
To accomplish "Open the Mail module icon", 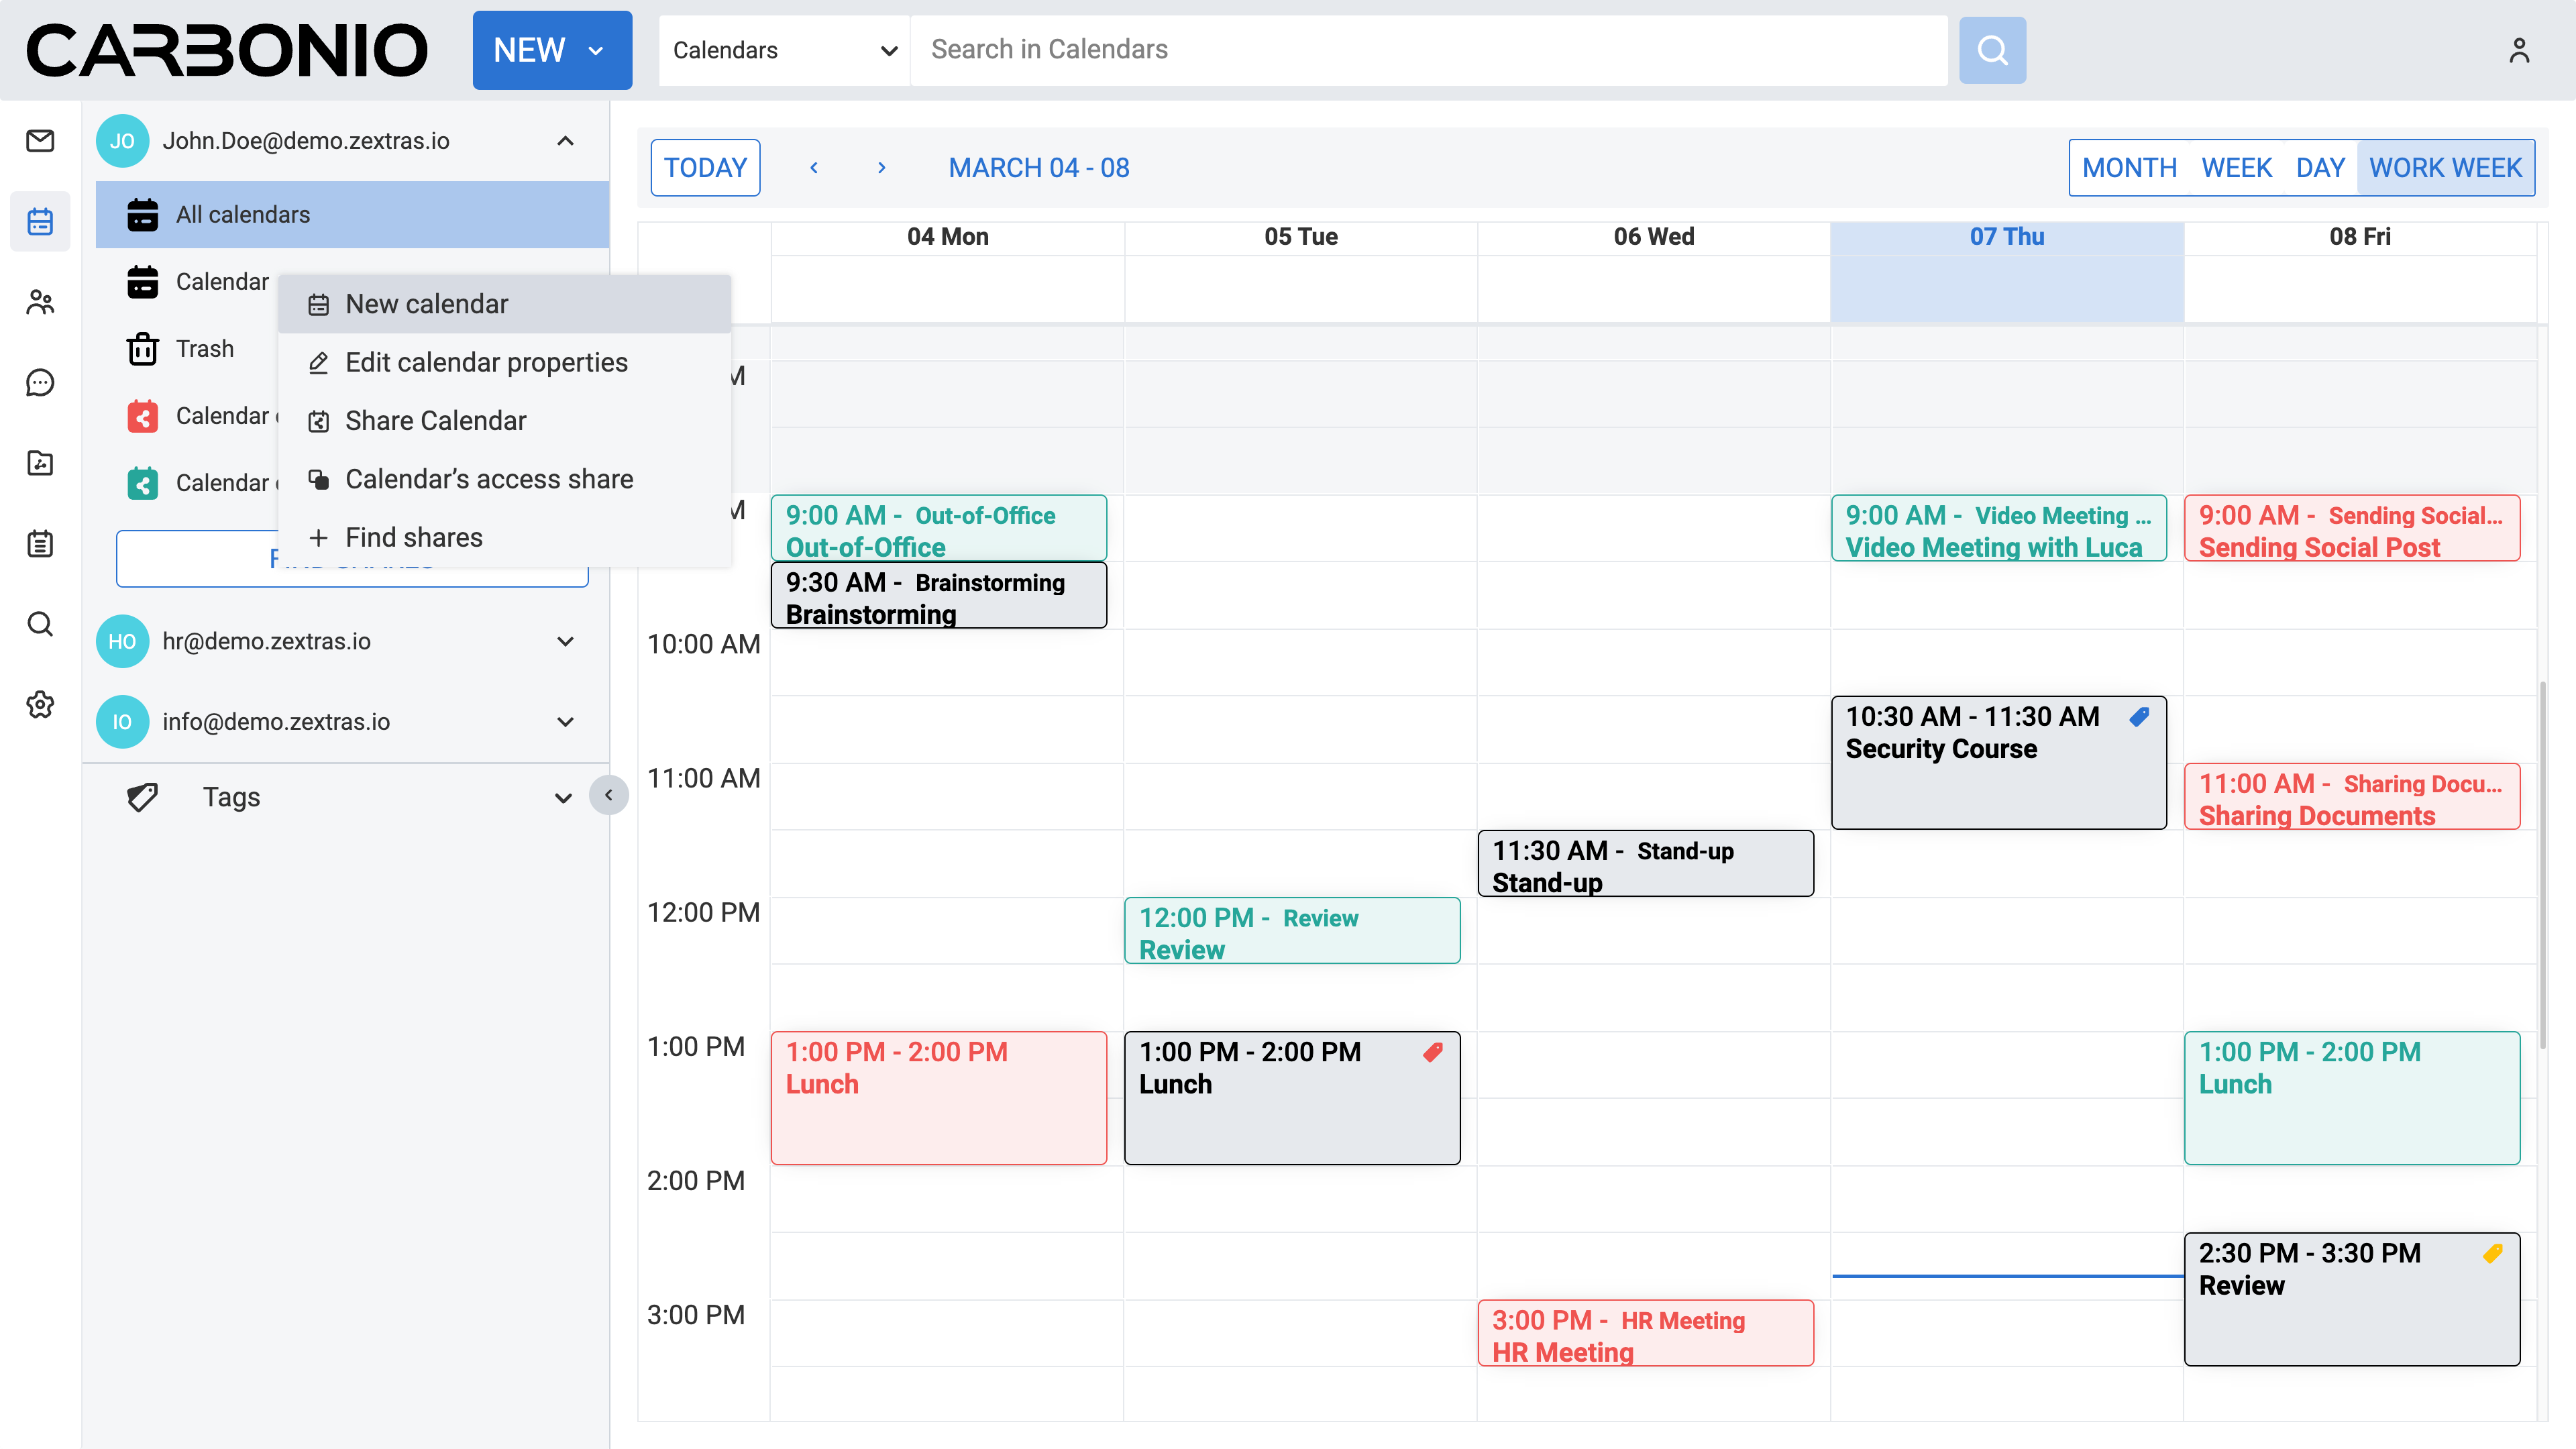I will [x=40, y=141].
